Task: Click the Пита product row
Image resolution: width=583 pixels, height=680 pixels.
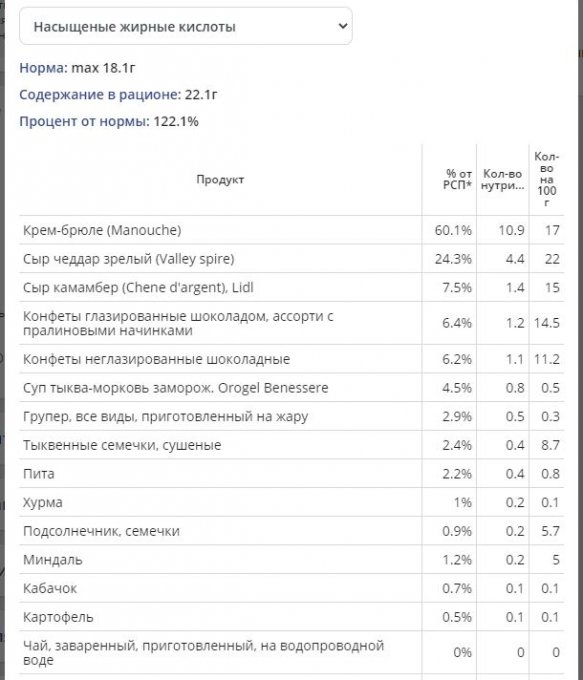Action: click(292, 474)
